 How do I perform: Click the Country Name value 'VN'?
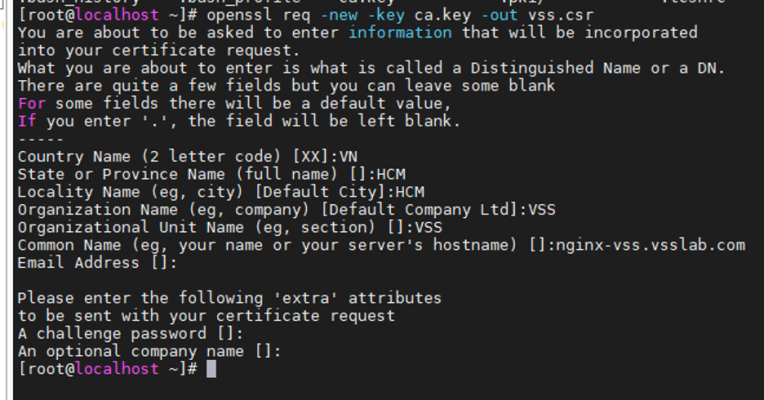(348, 156)
